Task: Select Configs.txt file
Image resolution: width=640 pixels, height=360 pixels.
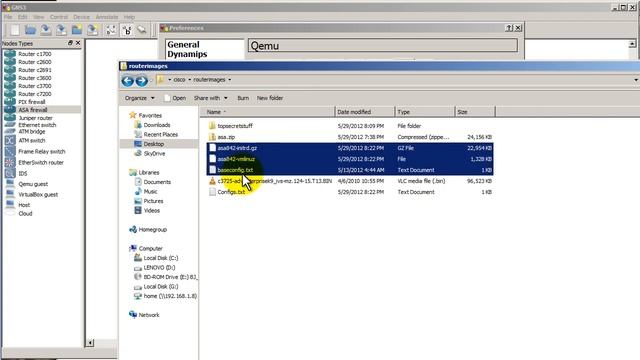Action: pyautogui.click(x=231, y=192)
